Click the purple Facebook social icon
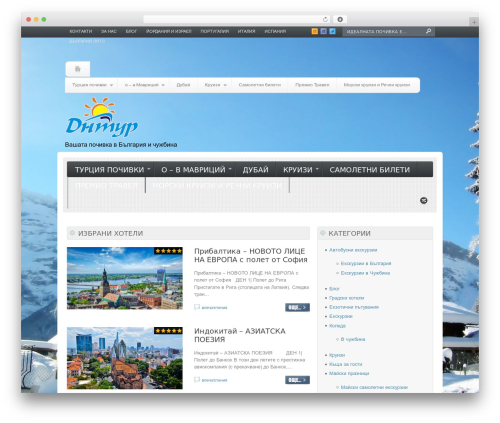Image resolution: width=500 pixels, height=423 pixels. point(323,31)
